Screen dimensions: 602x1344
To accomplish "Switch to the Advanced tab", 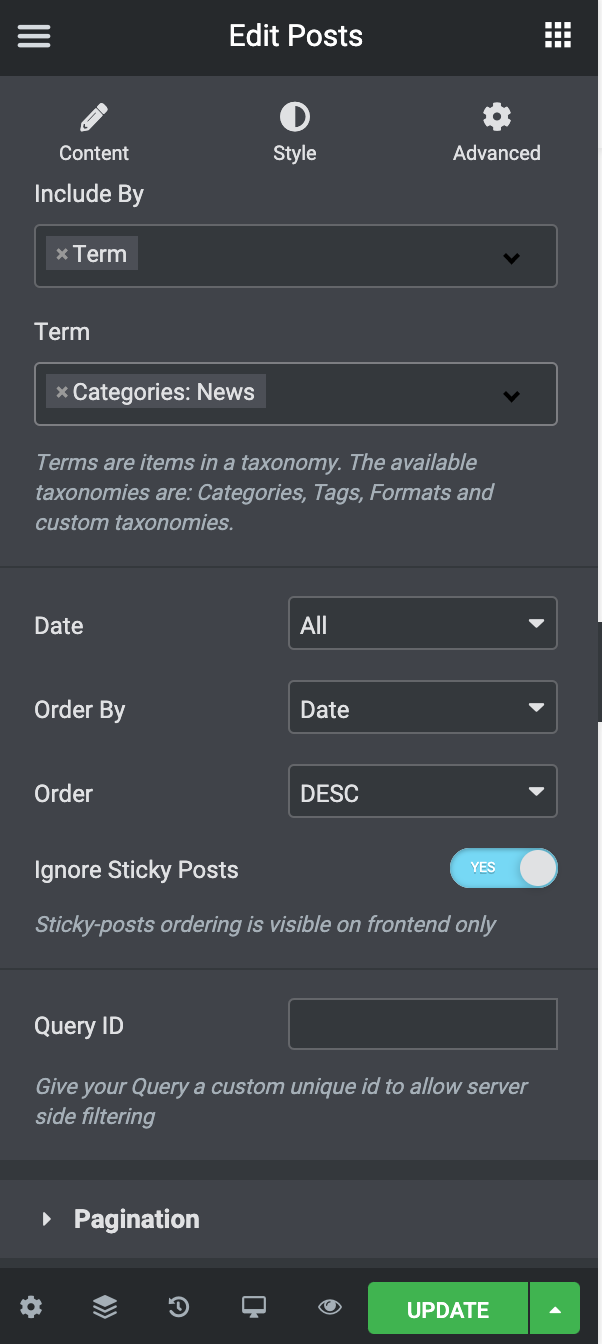I will tap(497, 133).
